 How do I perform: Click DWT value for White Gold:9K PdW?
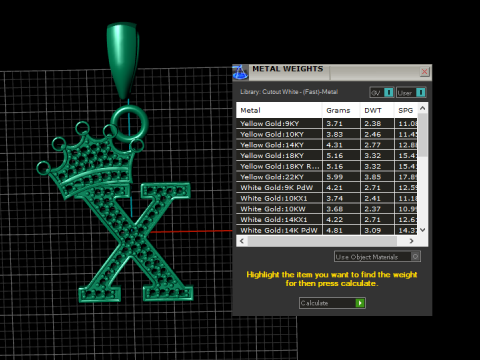click(x=372, y=188)
